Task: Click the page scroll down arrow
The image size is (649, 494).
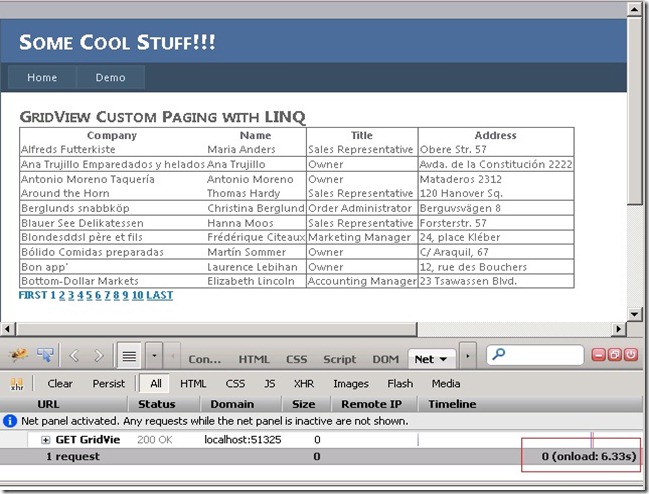Action: click(x=634, y=314)
